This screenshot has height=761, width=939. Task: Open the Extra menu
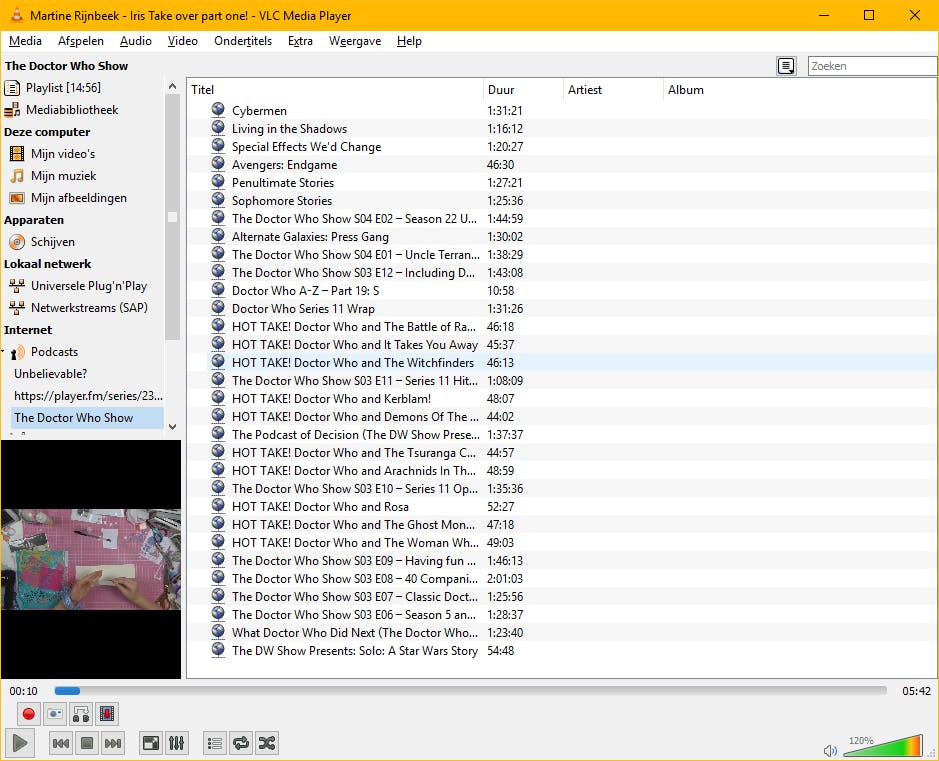(x=300, y=41)
